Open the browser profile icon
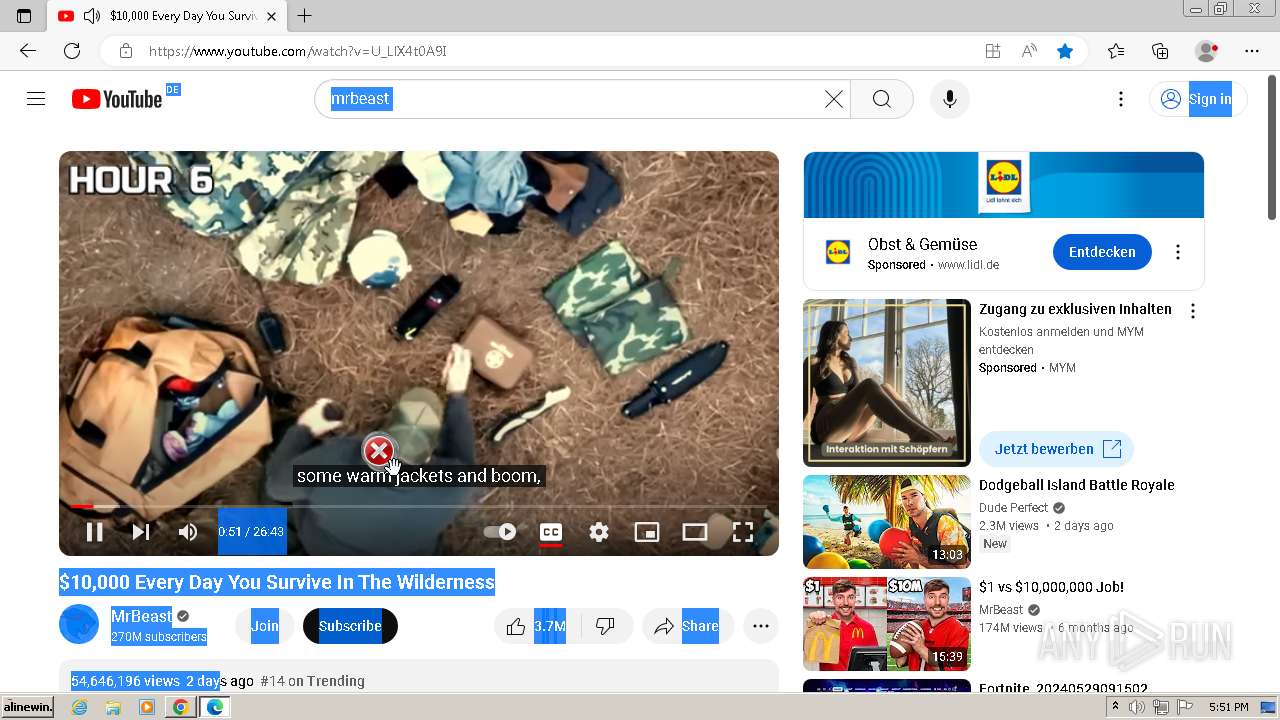Viewport: 1280px width, 720px height. (1207, 51)
